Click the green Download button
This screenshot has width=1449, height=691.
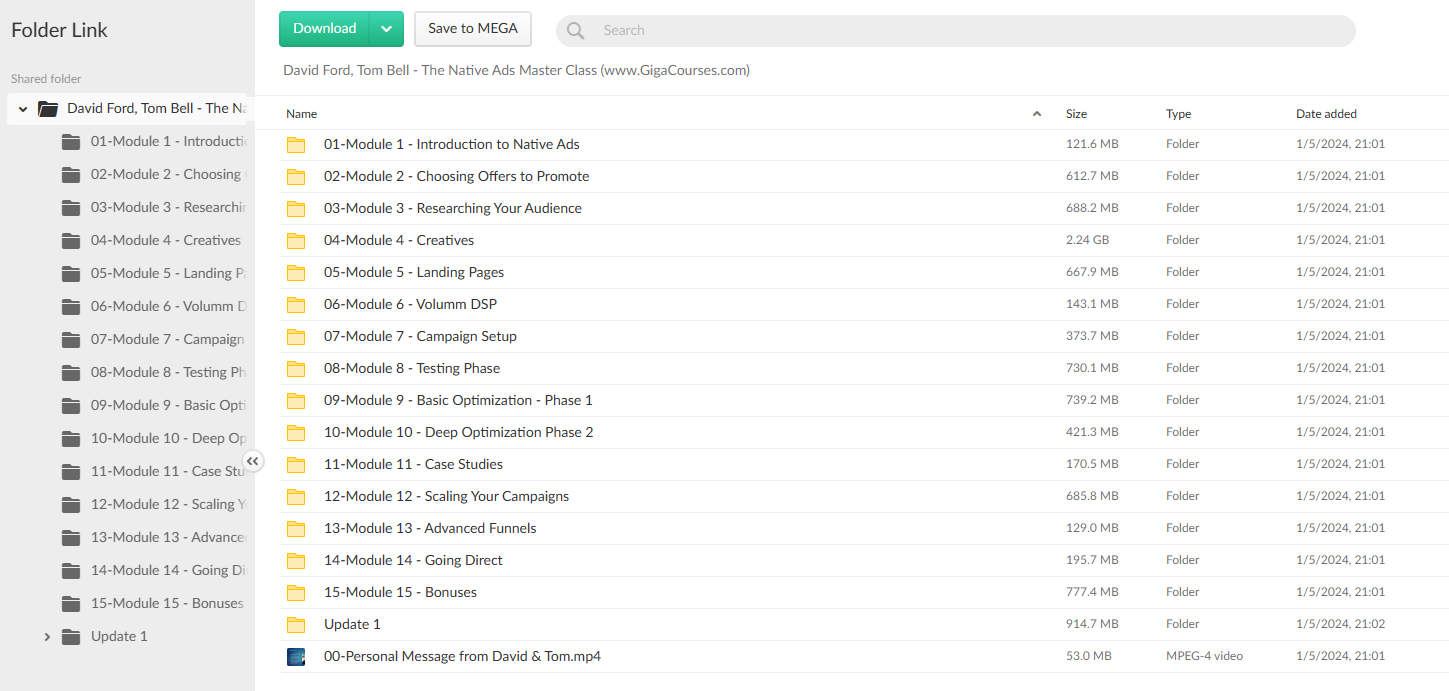pos(325,29)
